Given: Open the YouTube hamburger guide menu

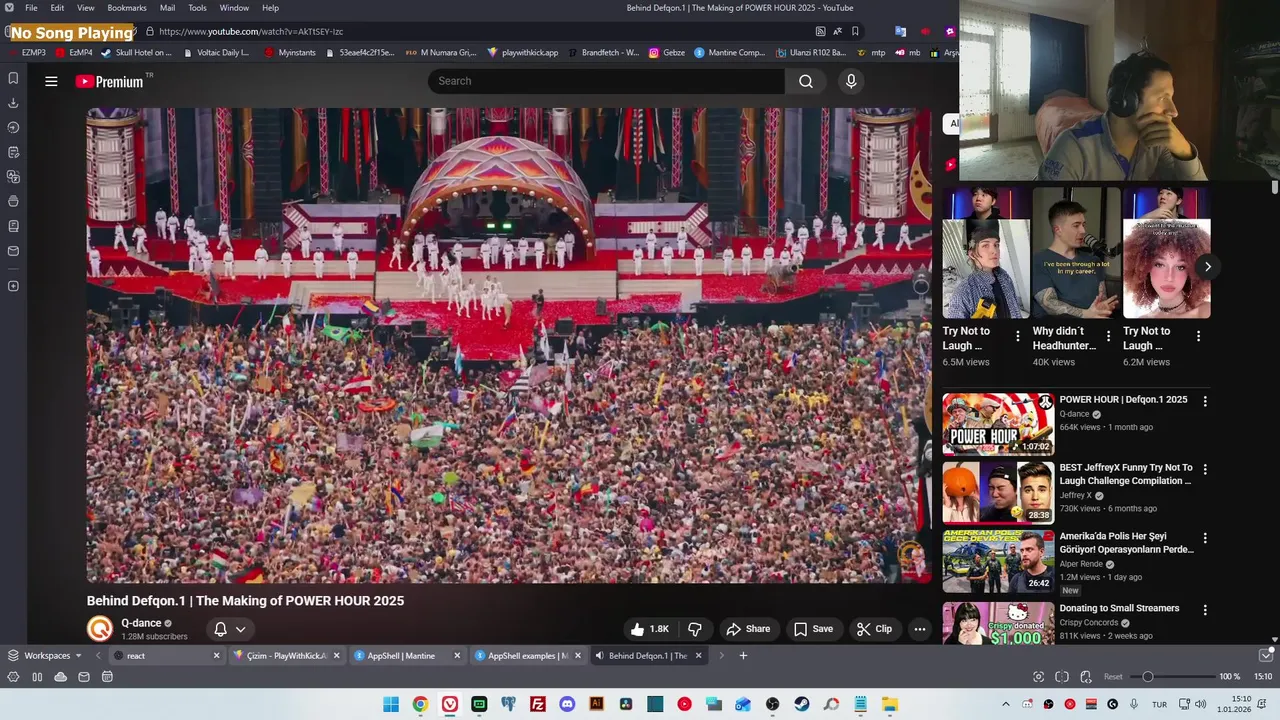Looking at the screenshot, I should tap(51, 81).
